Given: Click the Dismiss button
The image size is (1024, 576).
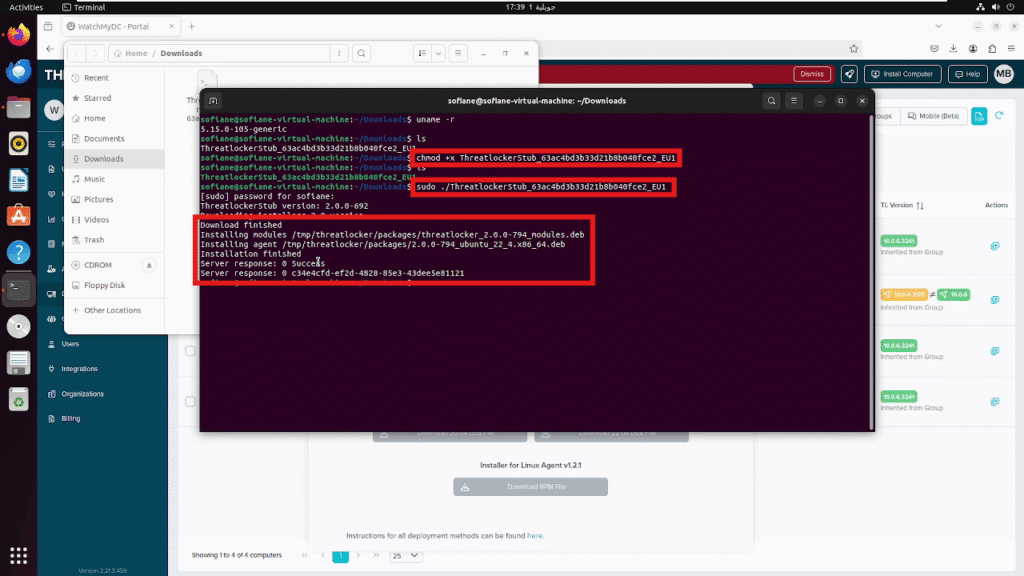Looking at the screenshot, I should click(812, 74).
